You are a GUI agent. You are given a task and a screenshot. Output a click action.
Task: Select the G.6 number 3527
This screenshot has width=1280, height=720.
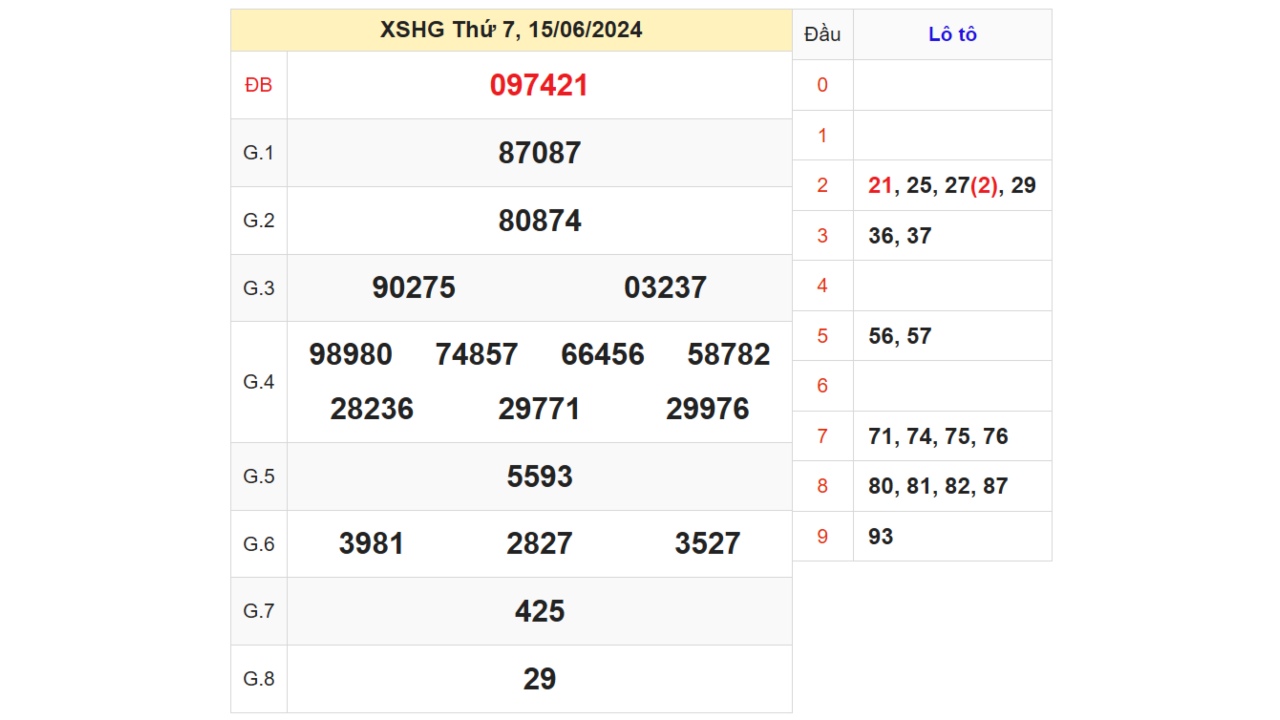tap(707, 544)
